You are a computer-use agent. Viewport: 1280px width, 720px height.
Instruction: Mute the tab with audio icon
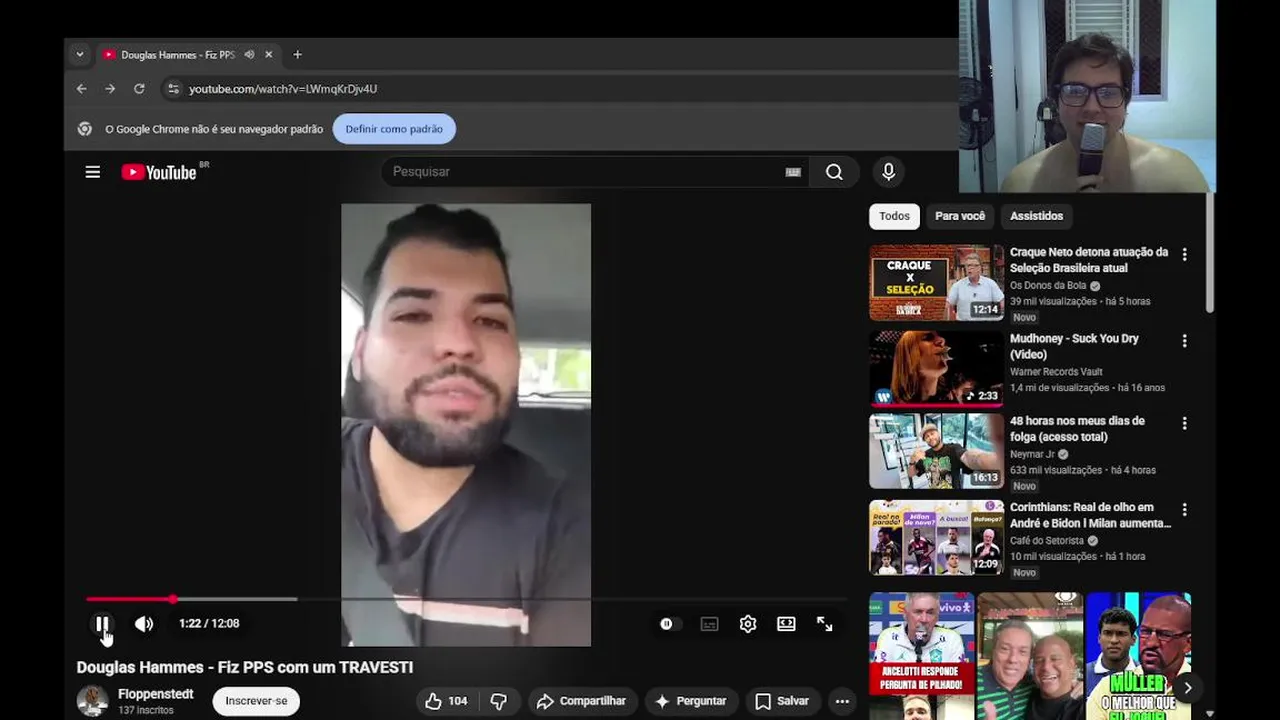click(249, 55)
